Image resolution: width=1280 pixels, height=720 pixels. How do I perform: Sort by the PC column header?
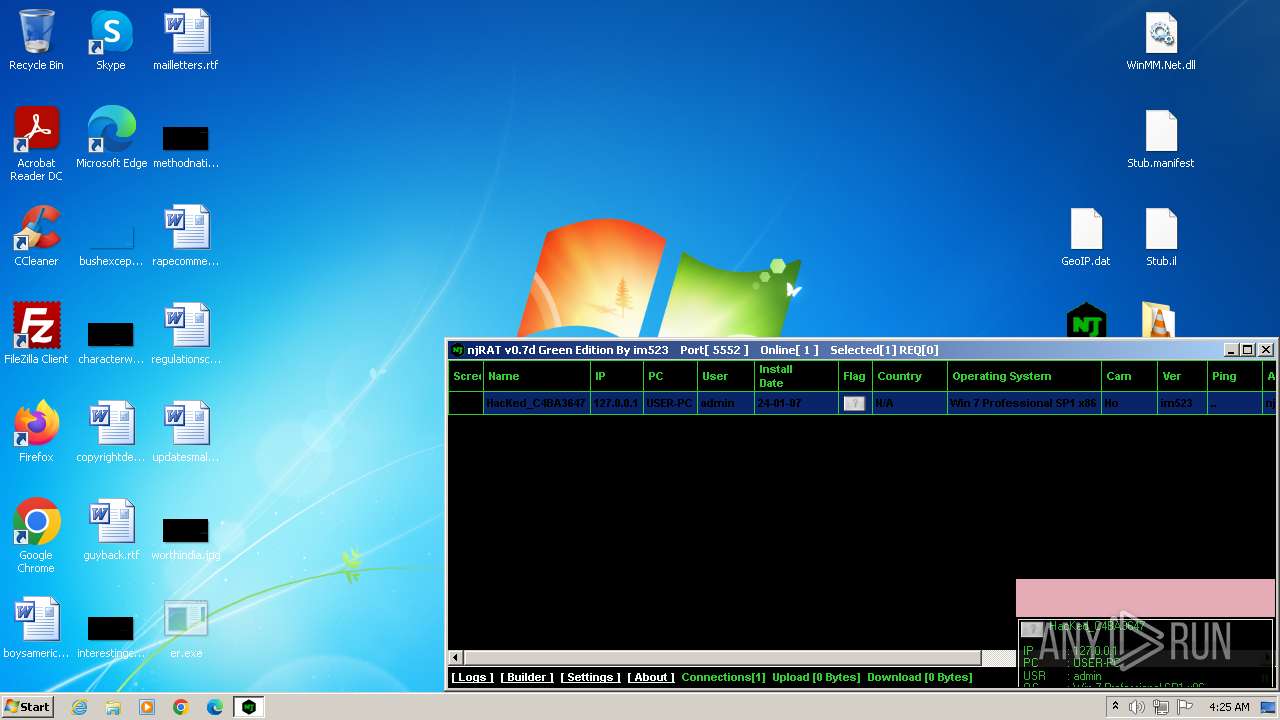[x=670, y=376]
